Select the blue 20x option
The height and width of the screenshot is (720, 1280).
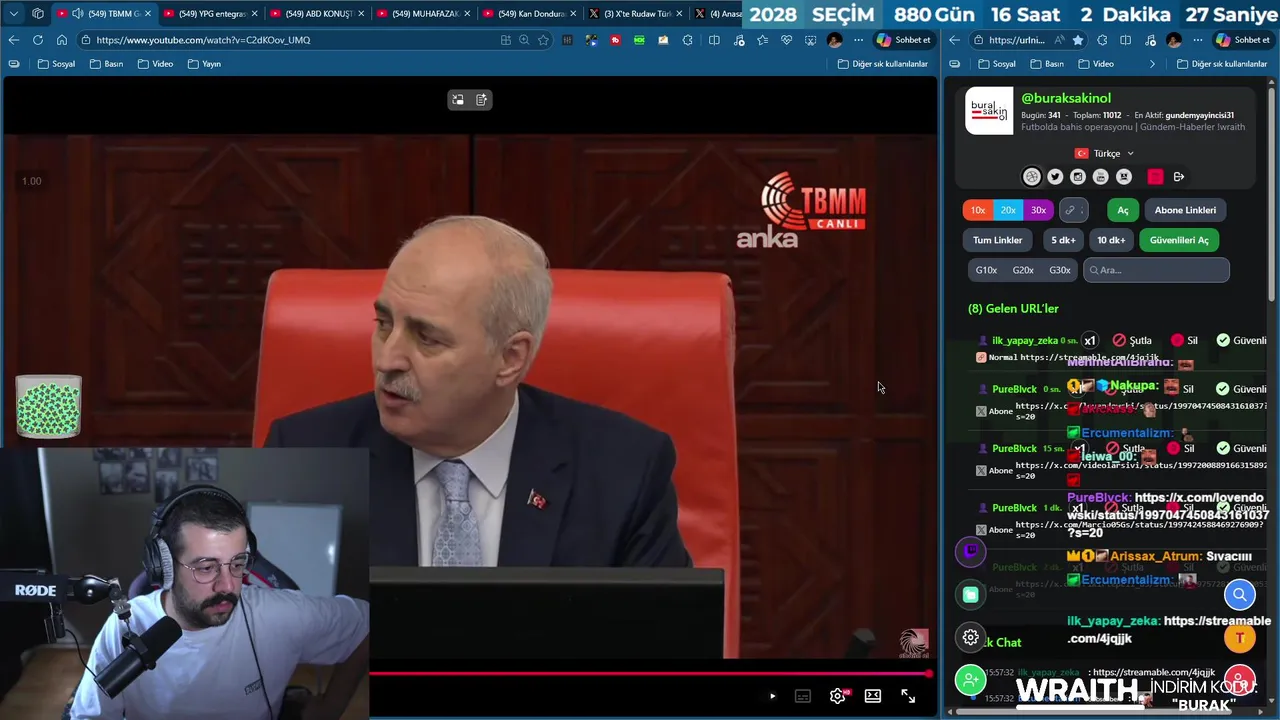tap(1008, 210)
